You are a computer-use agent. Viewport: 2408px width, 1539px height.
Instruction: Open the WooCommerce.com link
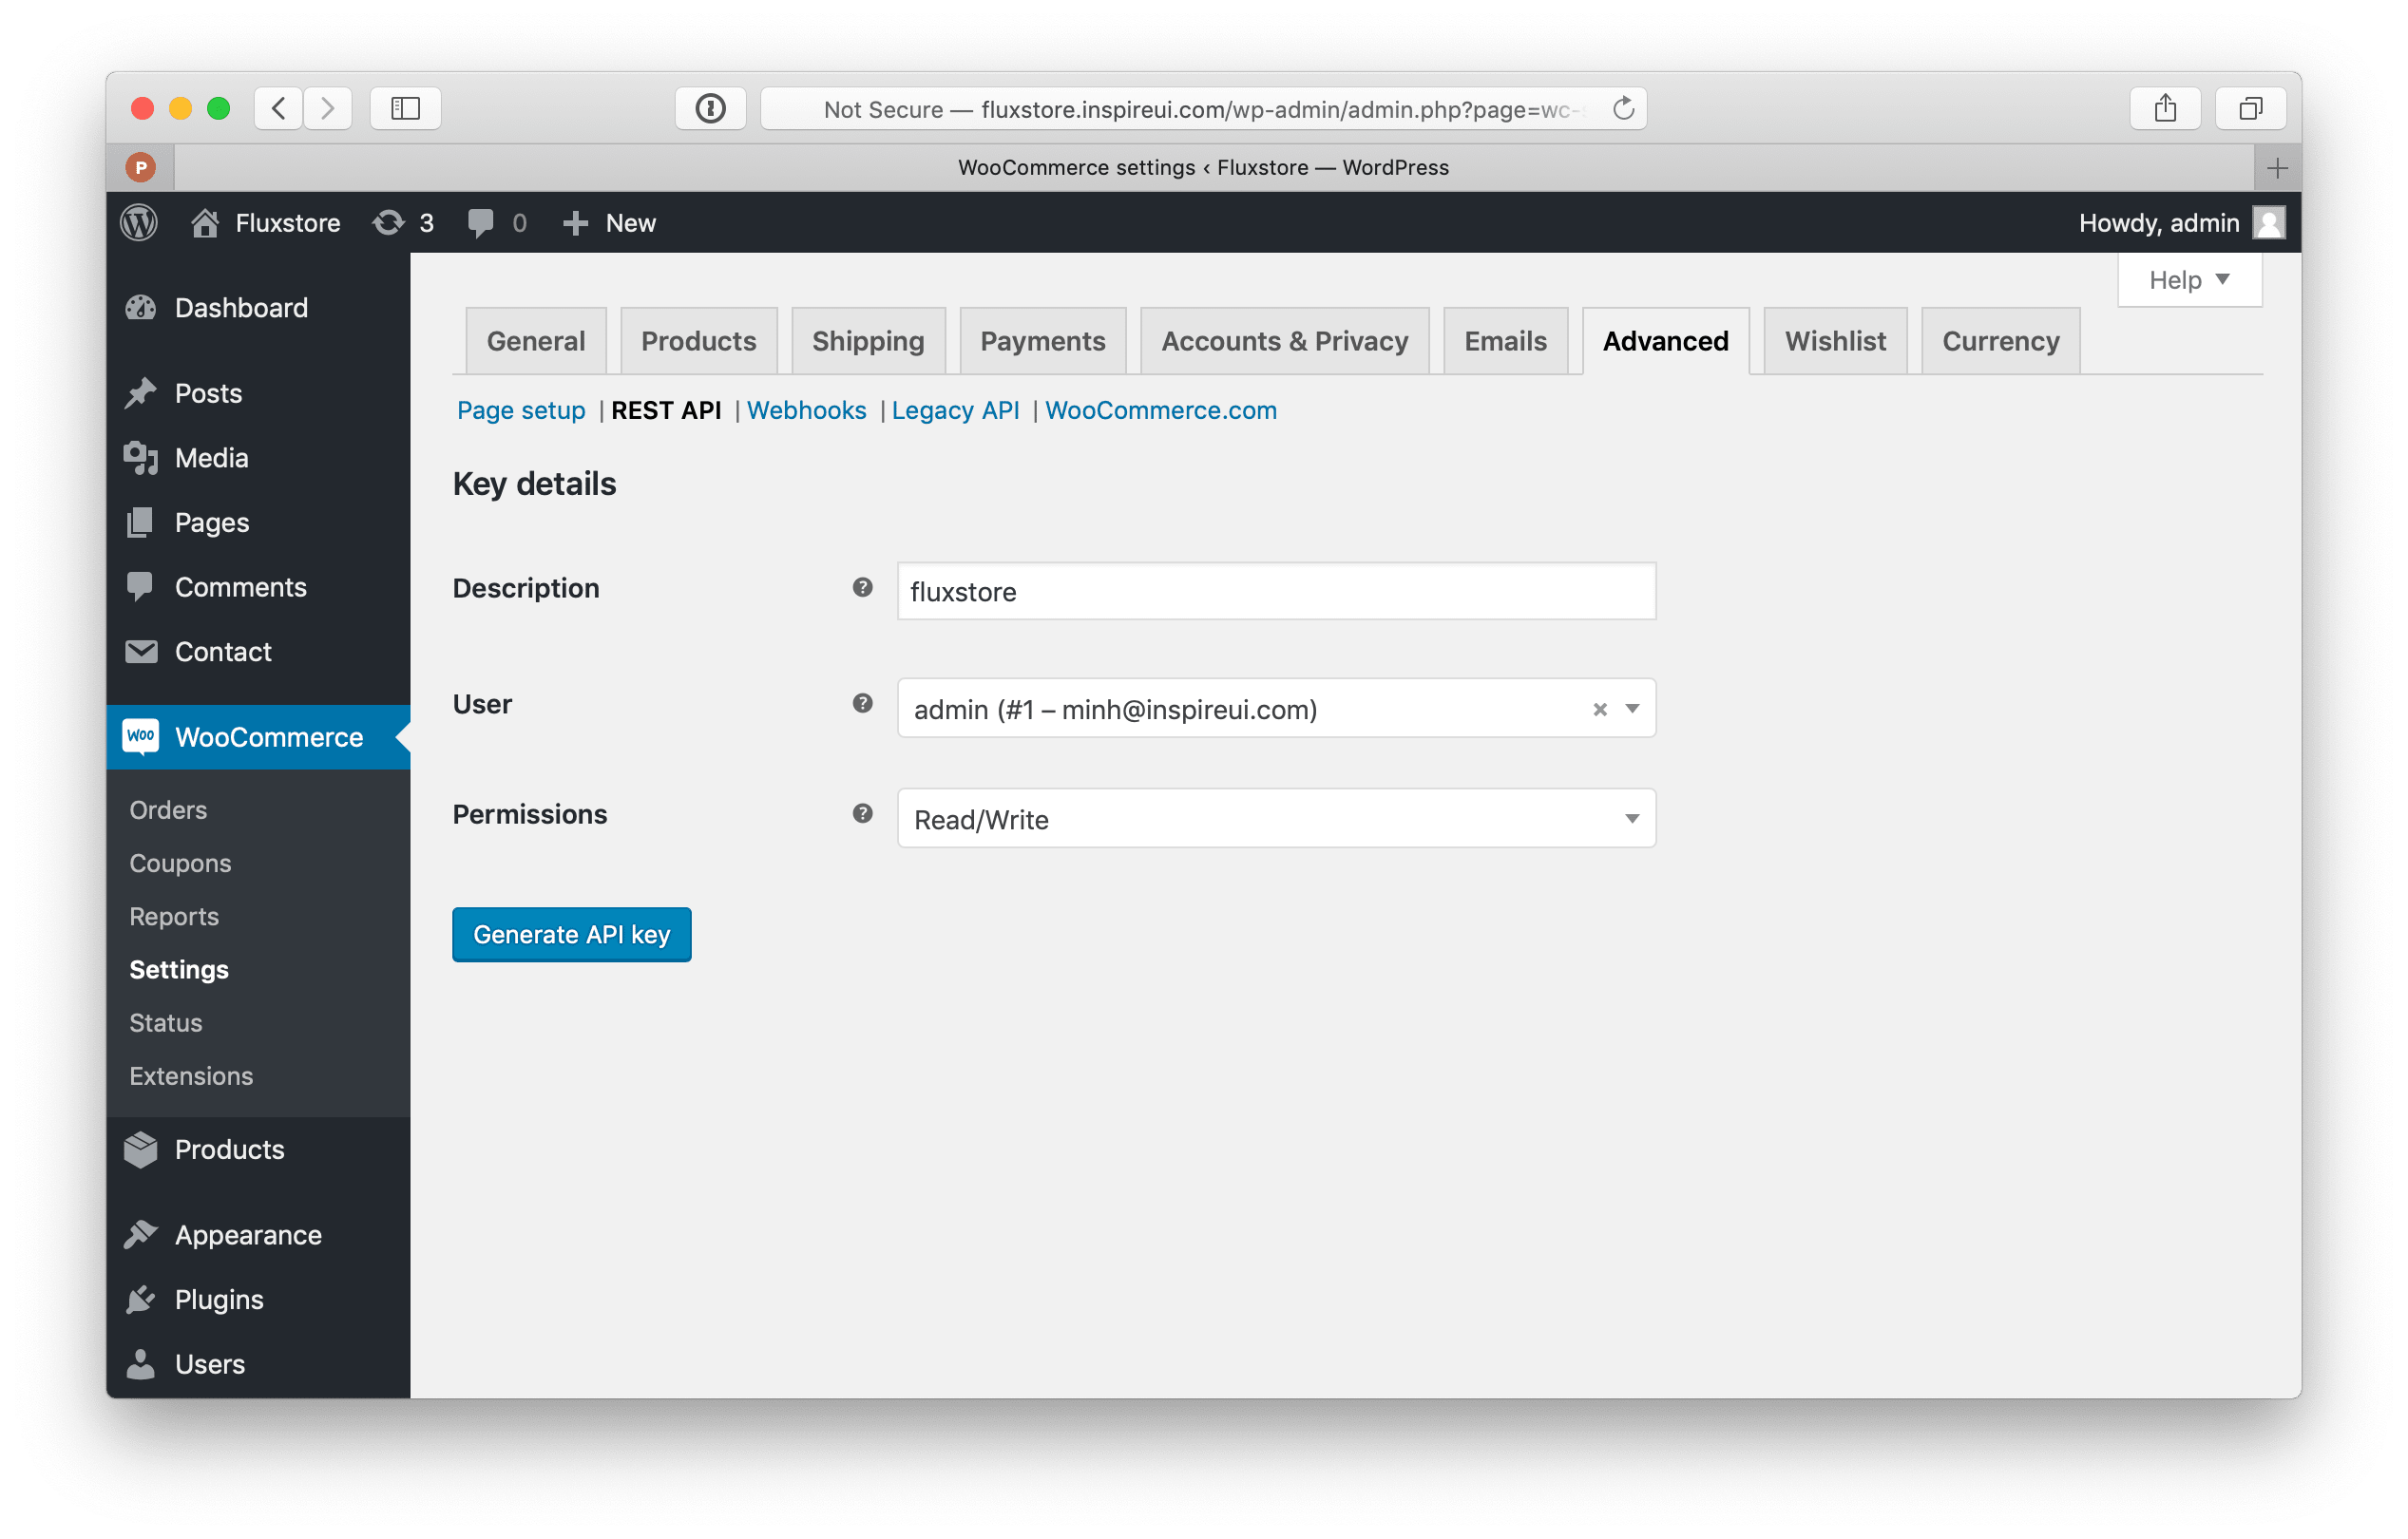pyautogui.click(x=1160, y=408)
